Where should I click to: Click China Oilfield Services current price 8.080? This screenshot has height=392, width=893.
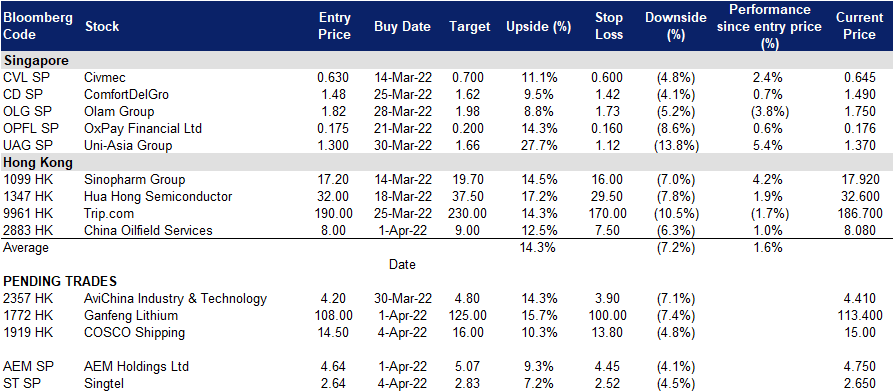(859, 231)
